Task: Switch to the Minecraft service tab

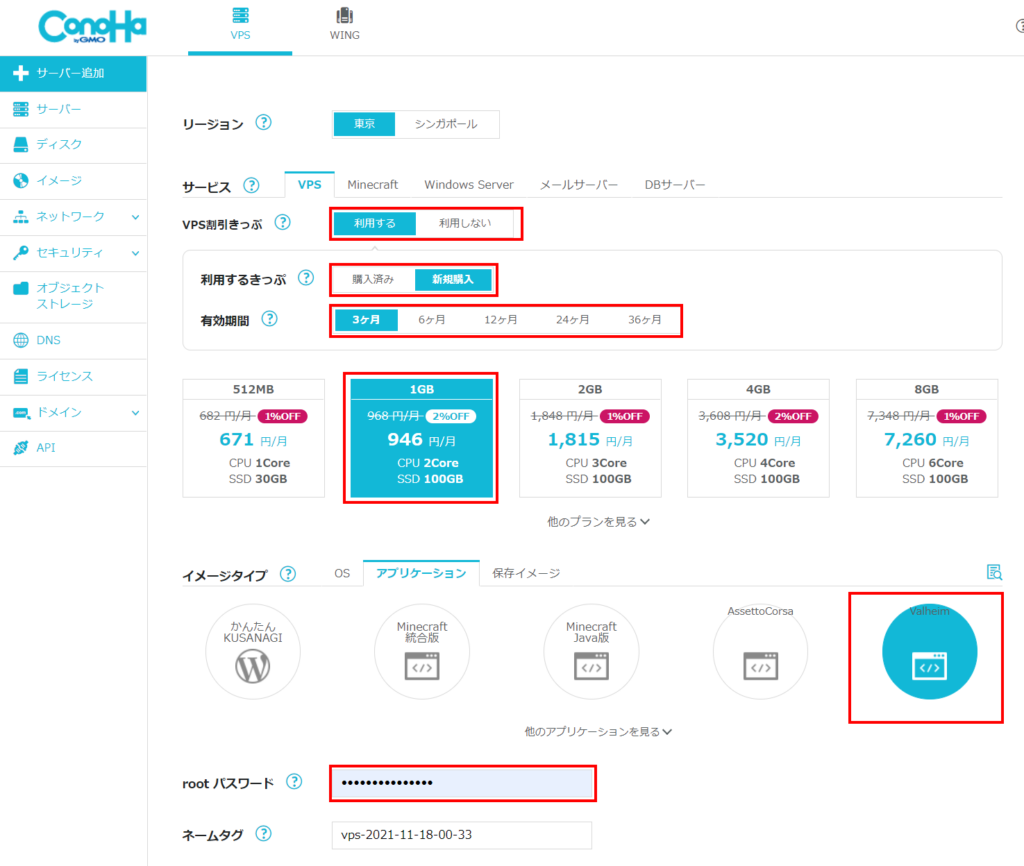Action: 372,185
